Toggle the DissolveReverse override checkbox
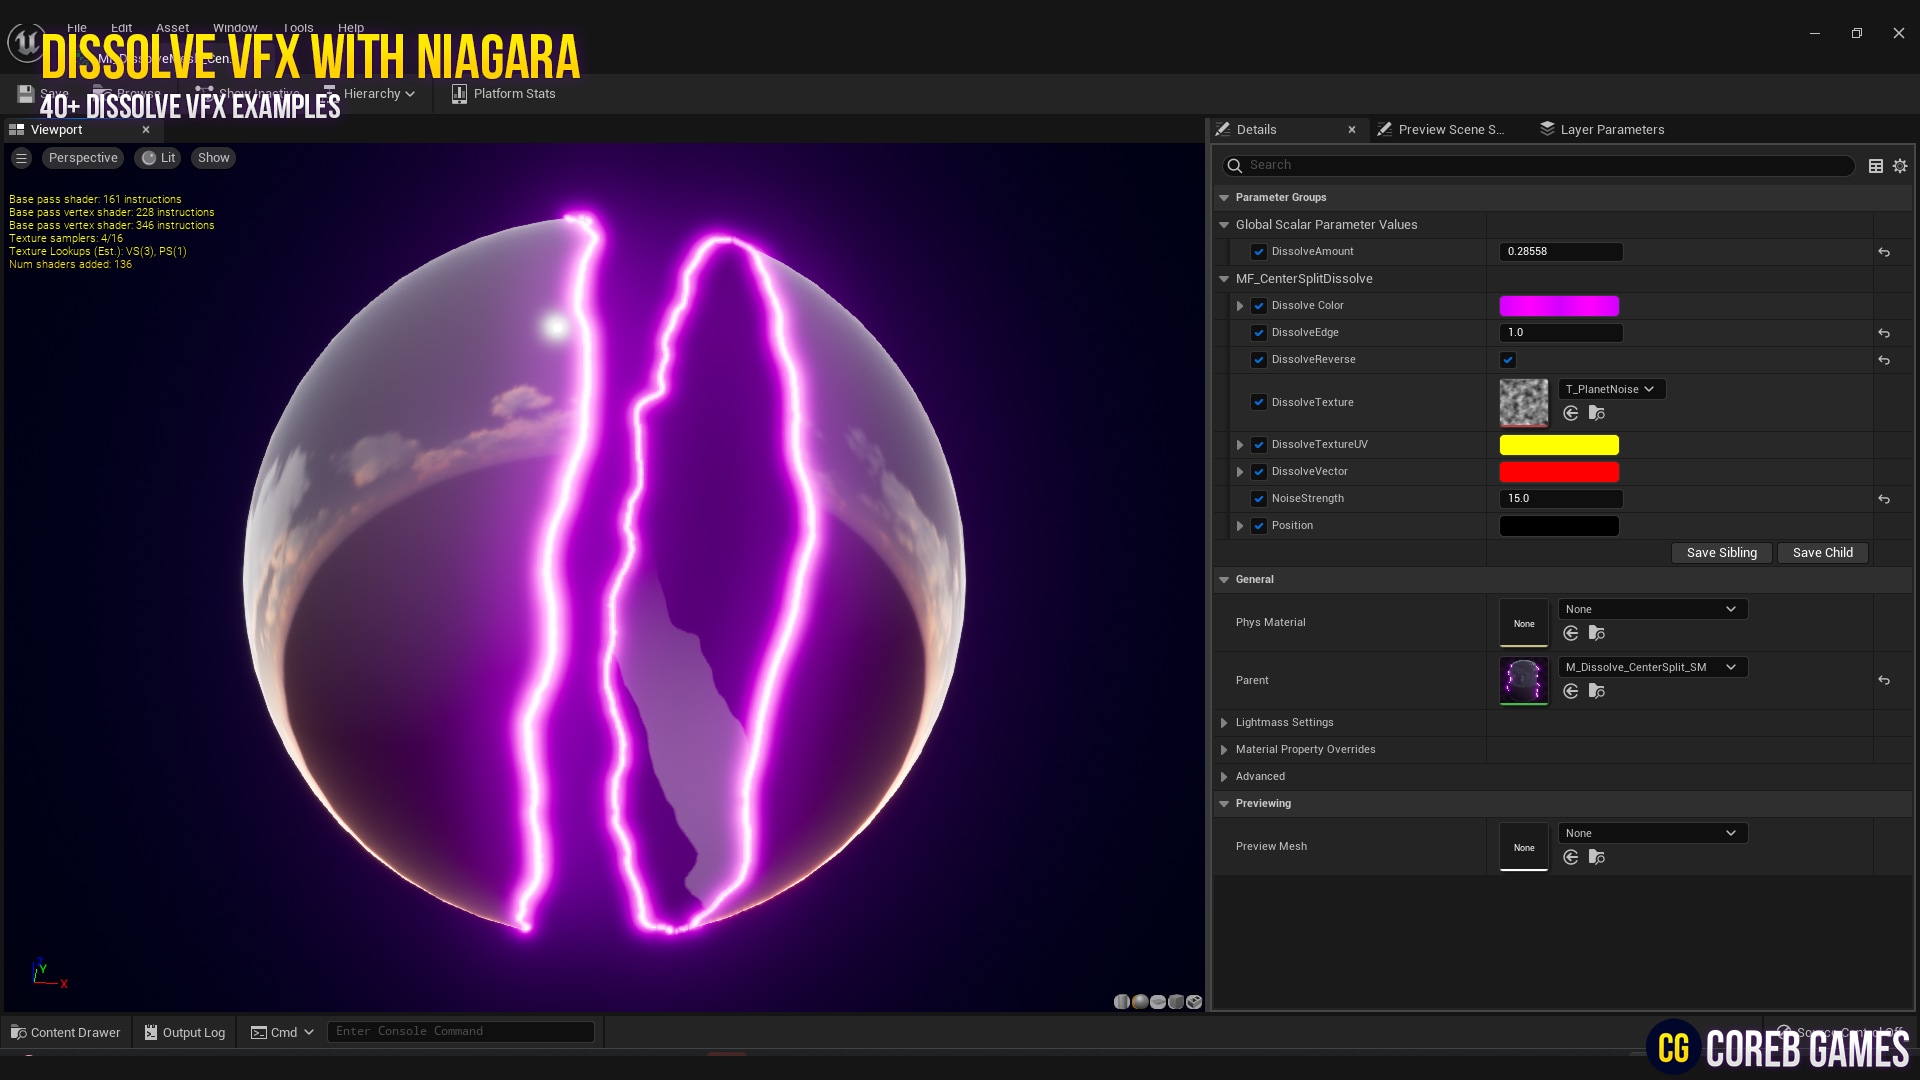 pos(1259,360)
